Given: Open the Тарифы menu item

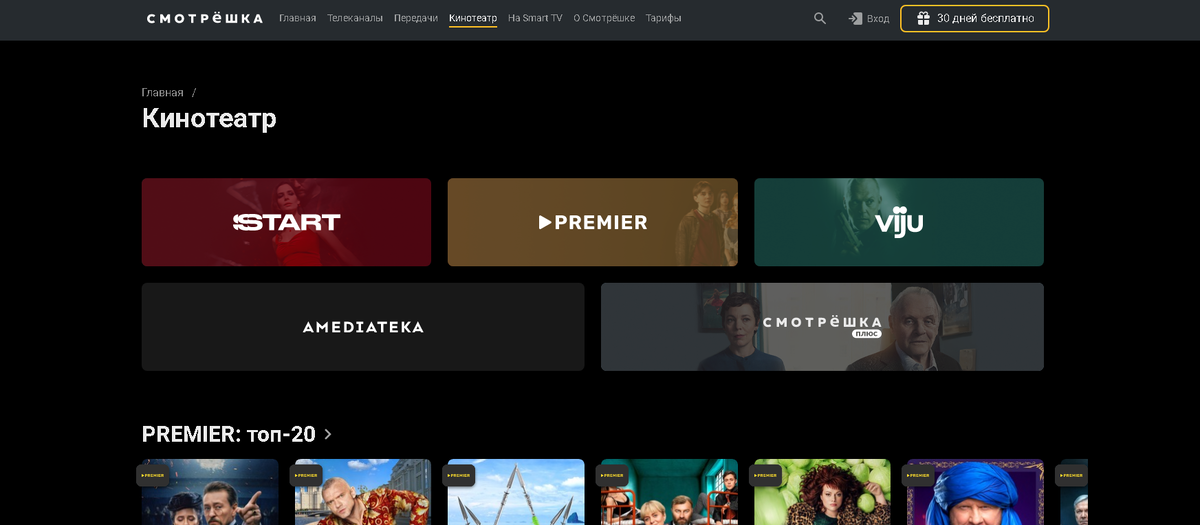Looking at the screenshot, I should [663, 18].
